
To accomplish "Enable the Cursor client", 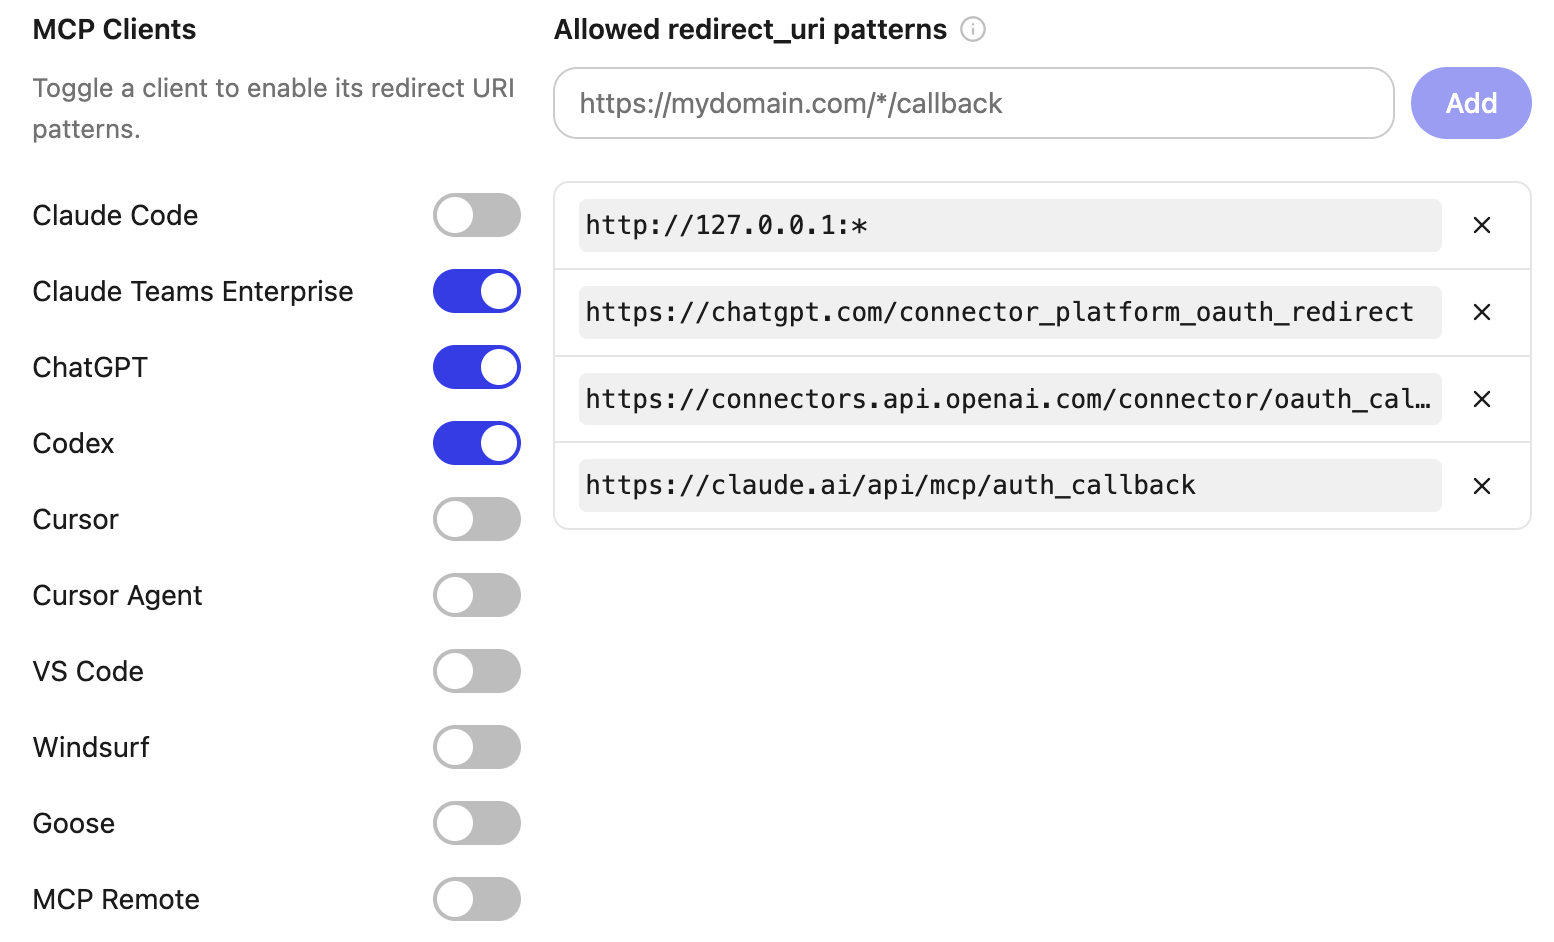I will [x=477, y=519].
